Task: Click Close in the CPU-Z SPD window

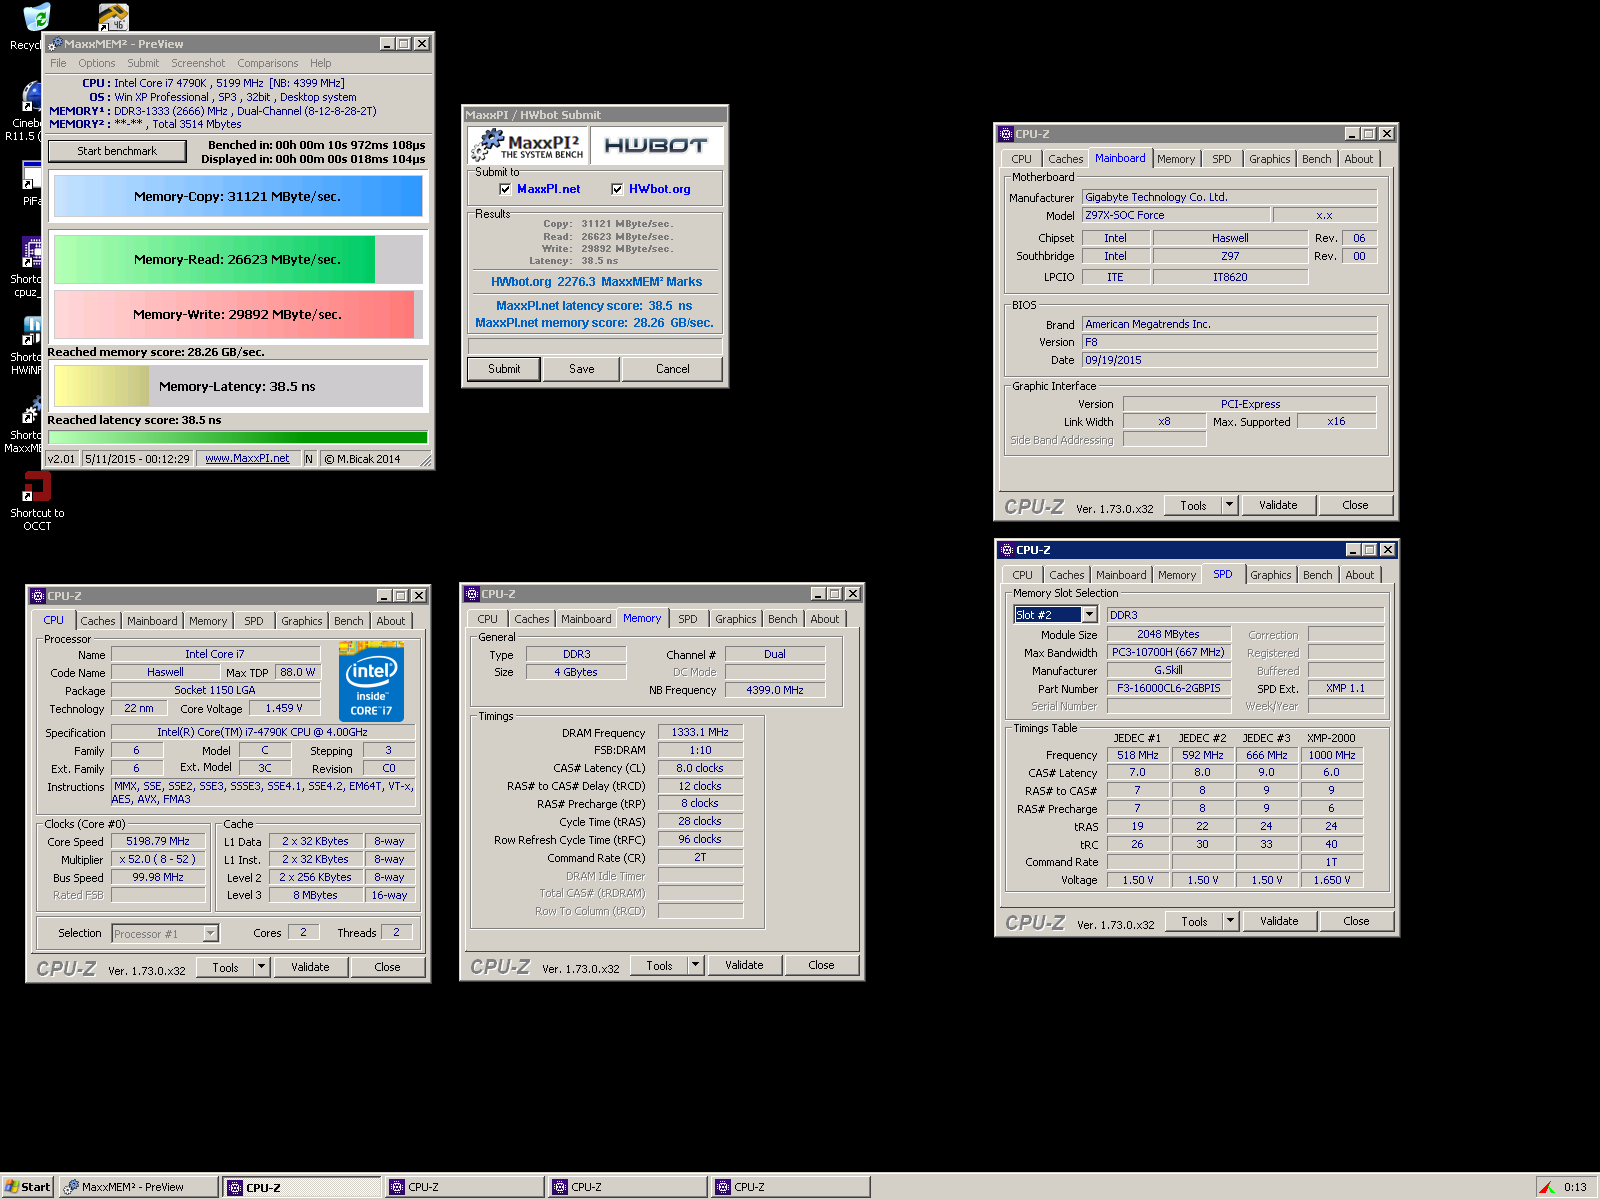Action: [1356, 921]
